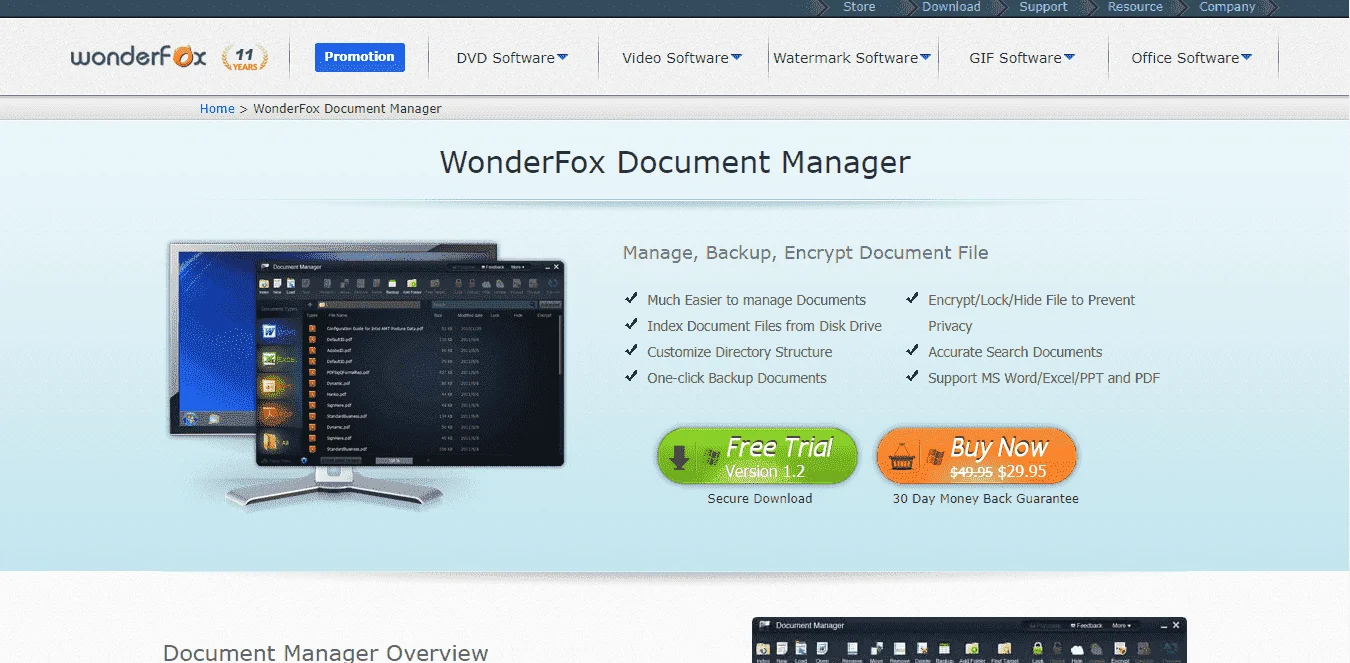Go to Home via breadcrumb
Viewport: 1350px width, 663px height.
click(x=217, y=108)
